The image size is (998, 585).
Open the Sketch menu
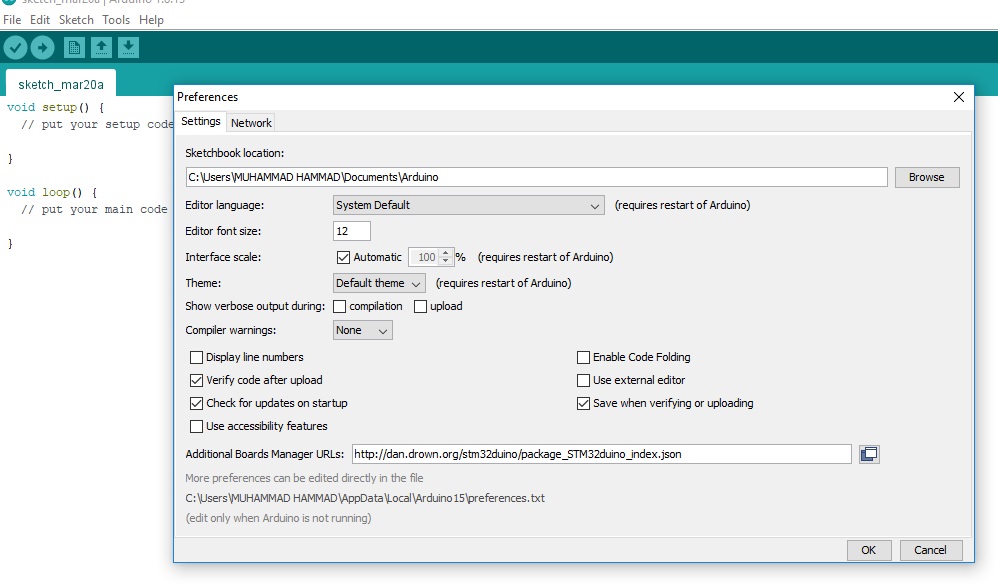[x=76, y=20]
